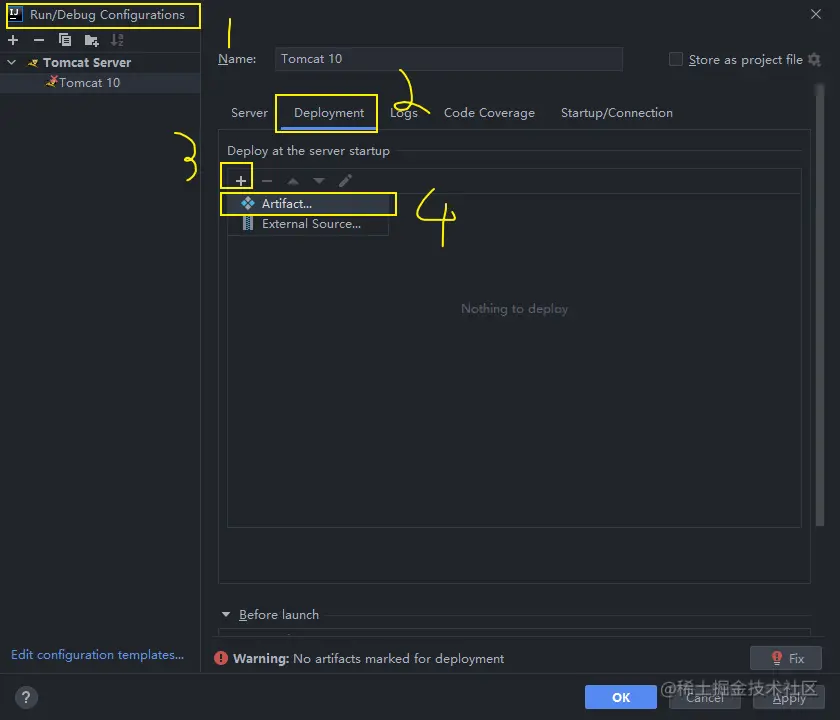Sort the configurations alphabetically
This screenshot has height=720, width=840.
click(117, 40)
